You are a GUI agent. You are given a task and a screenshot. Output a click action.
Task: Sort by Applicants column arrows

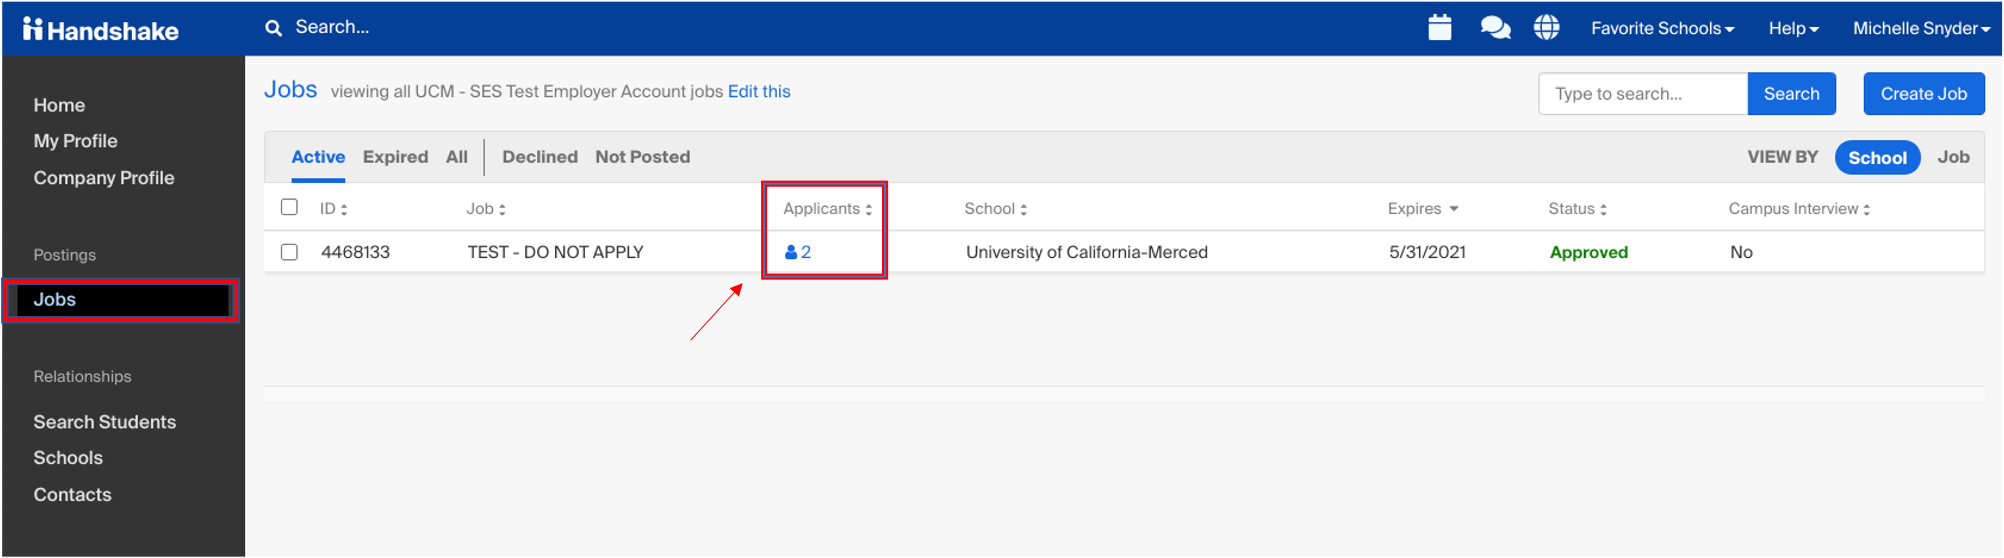pyautogui.click(x=869, y=209)
